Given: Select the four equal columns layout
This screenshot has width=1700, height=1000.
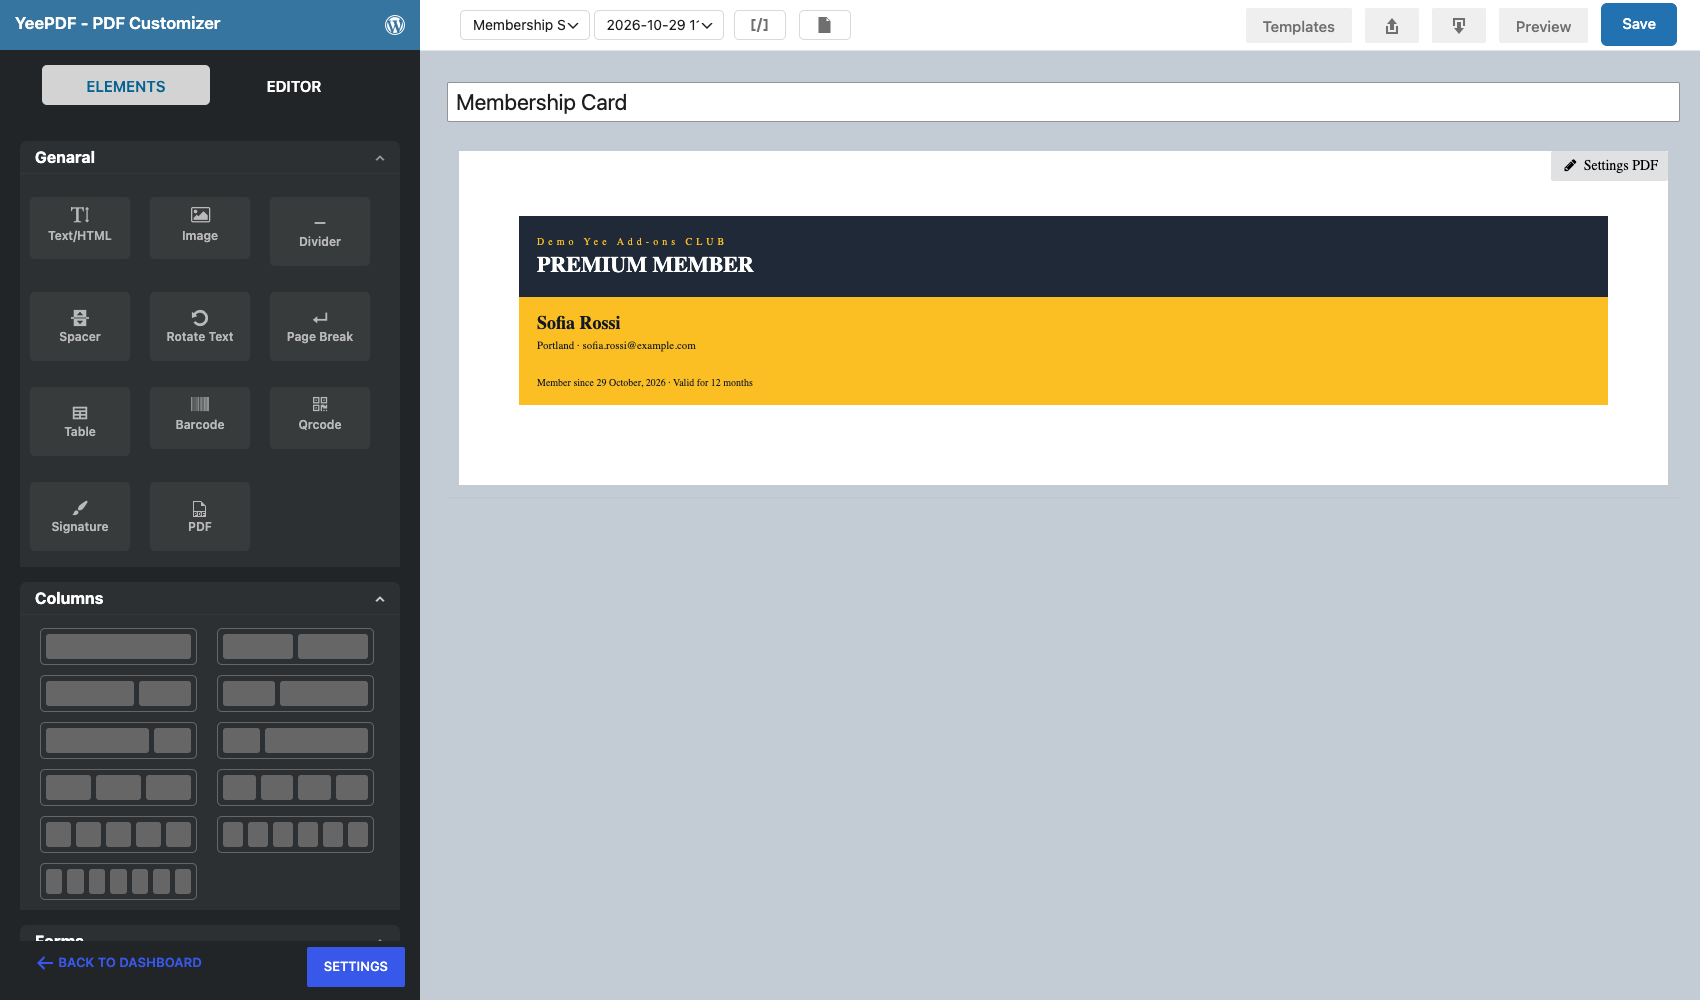Looking at the screenshot, I should click(295, 787).
